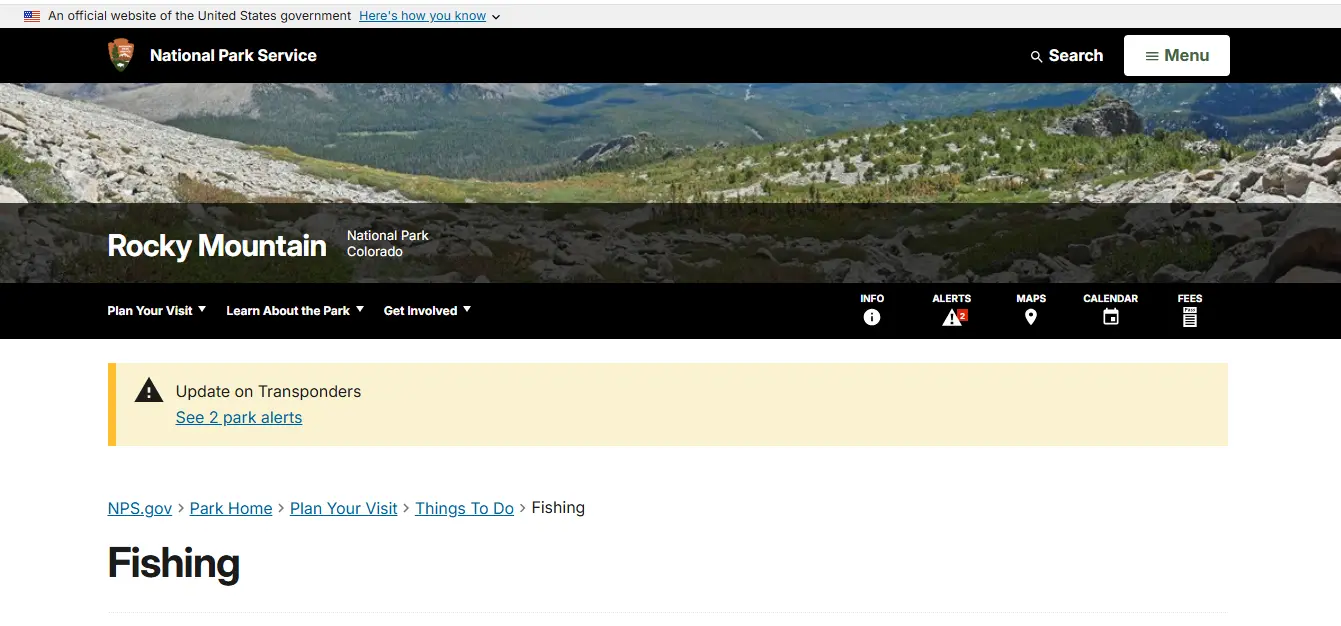This screenshot has height=626, width=1341.
Task: Click the INFO label text
Action: pos(872,298)
